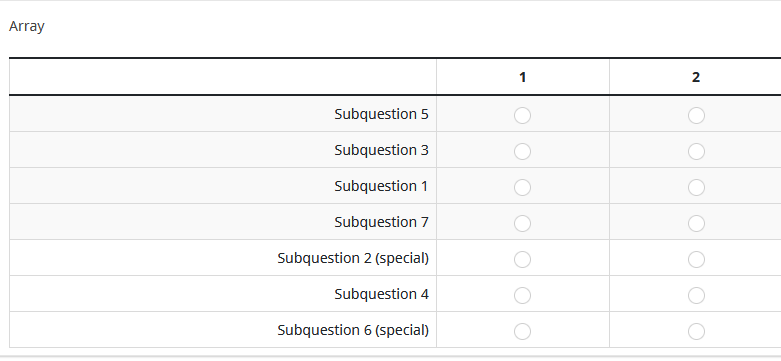Mark option 1 for Subquestion 1
This screenshot has height=361, width=781.
(x=522, y=187)
